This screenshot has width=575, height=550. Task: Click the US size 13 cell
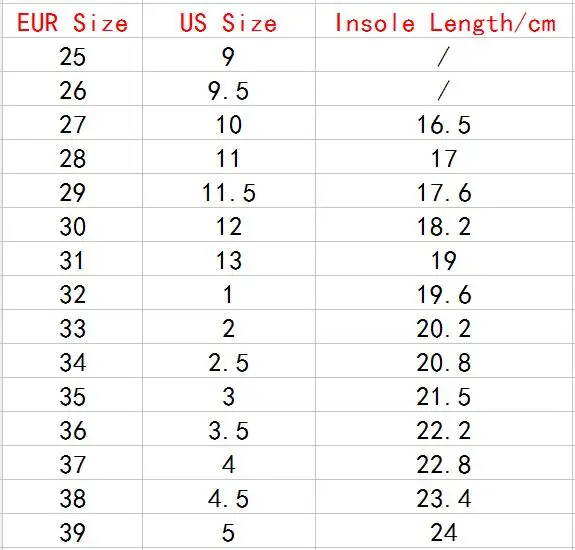[x=229, y=258]
